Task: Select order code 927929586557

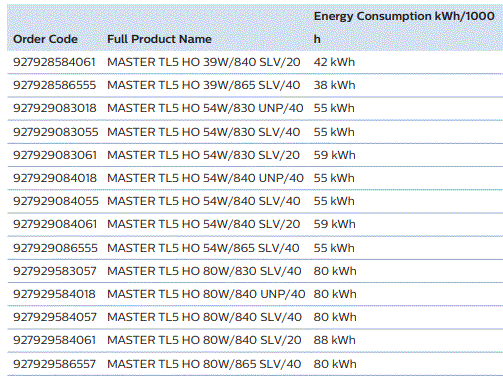Action: (x=54, y=364)
